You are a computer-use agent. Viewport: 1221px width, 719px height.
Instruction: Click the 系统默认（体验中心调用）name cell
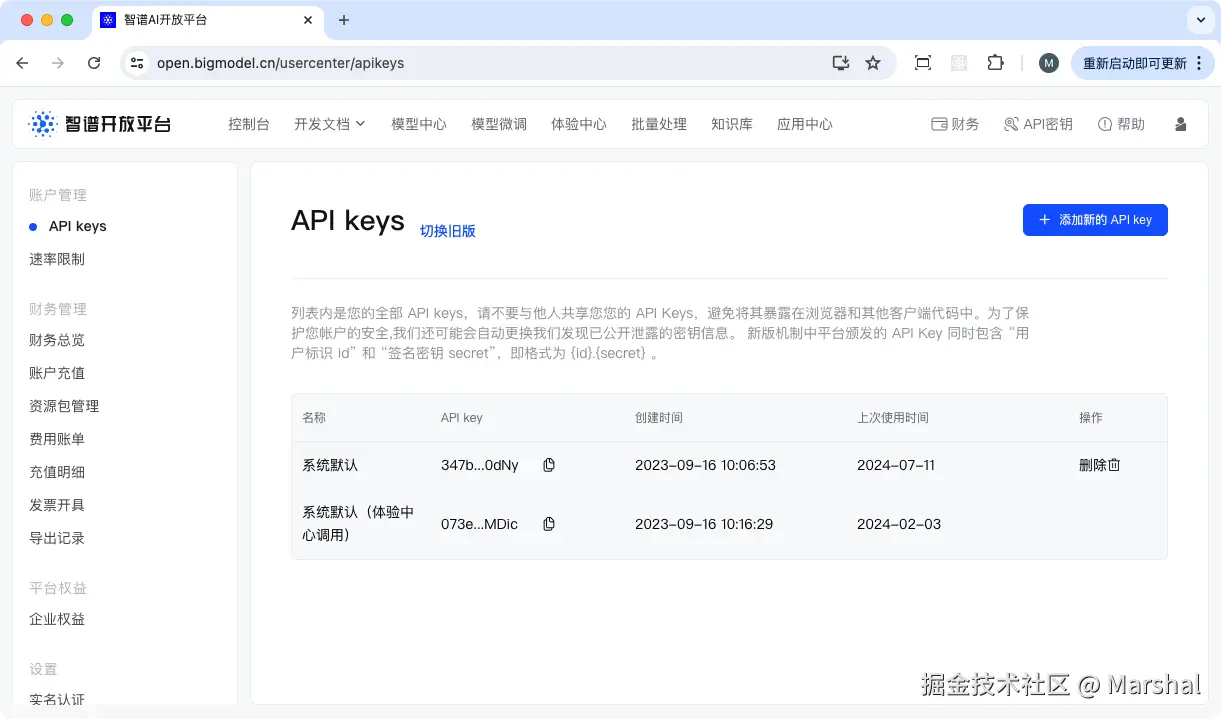pyautogui.click(x=358, y=524)
